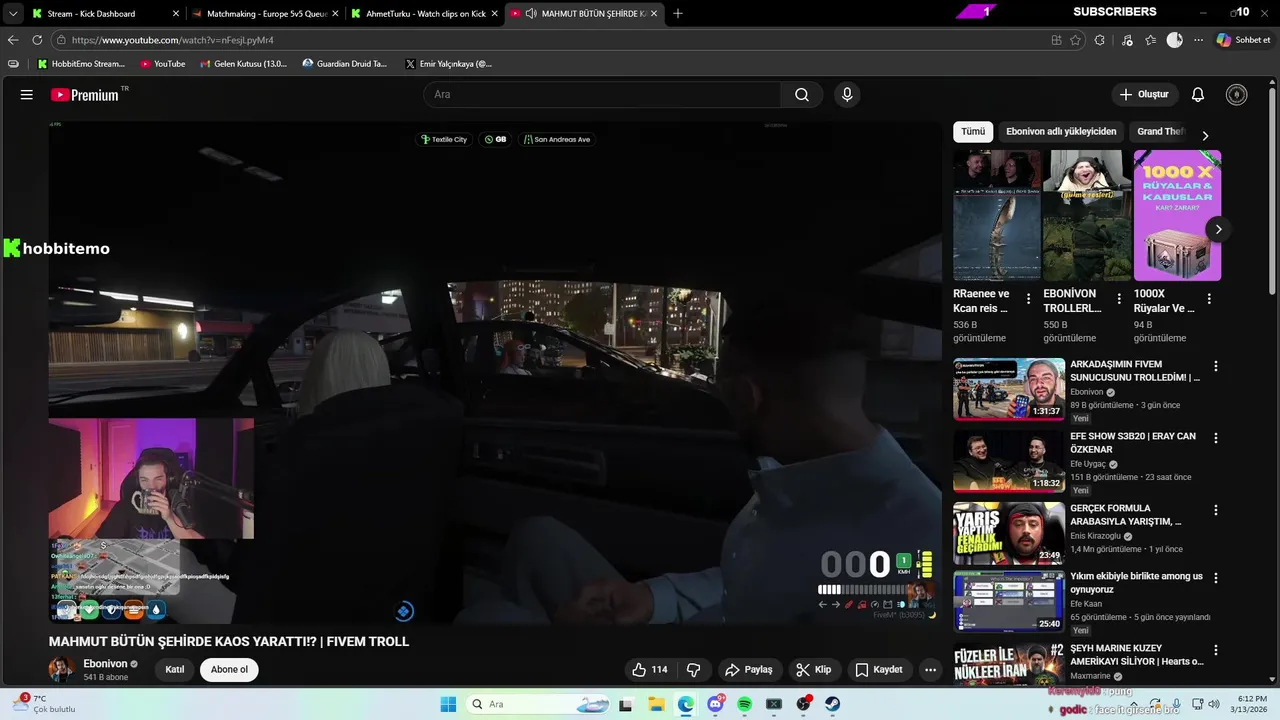Click the browser address bar URL

pyautogui.click(x=173, y=40)
